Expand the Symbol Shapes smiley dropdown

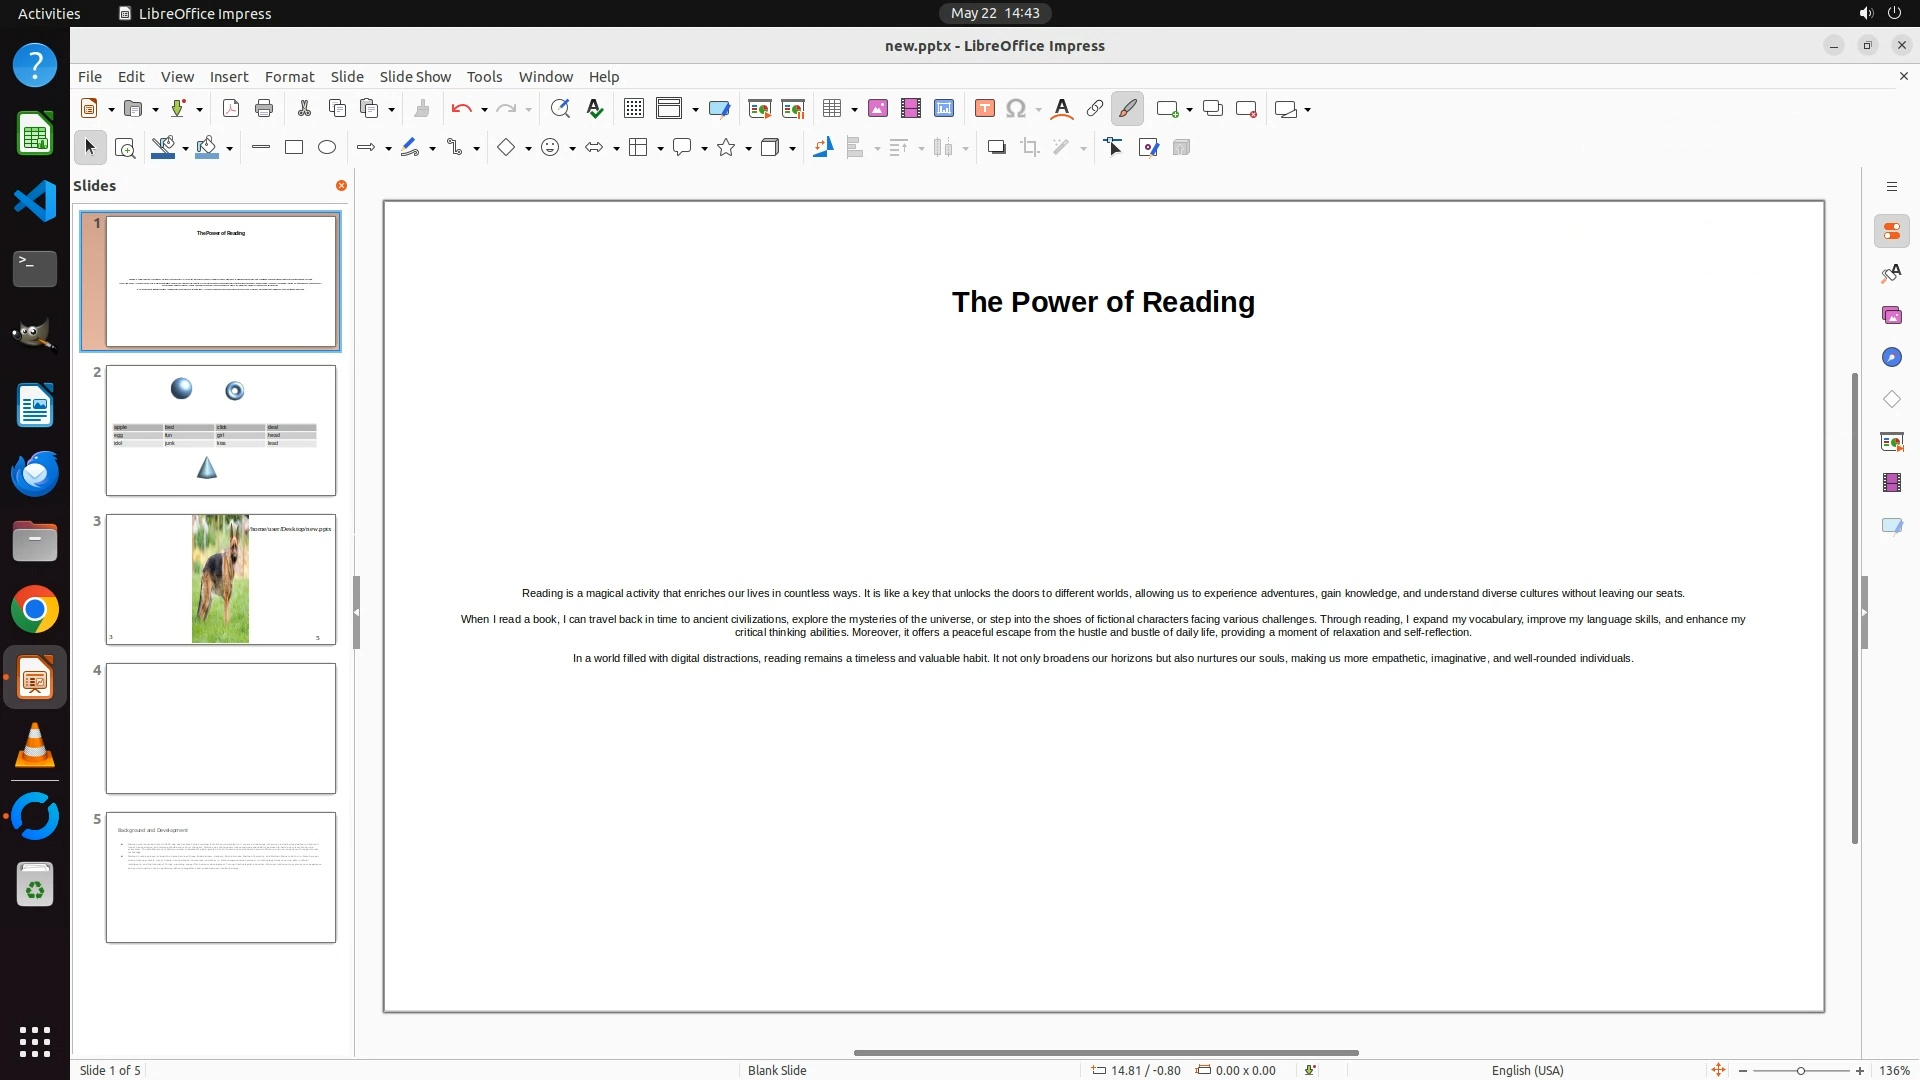coord(572,149)
